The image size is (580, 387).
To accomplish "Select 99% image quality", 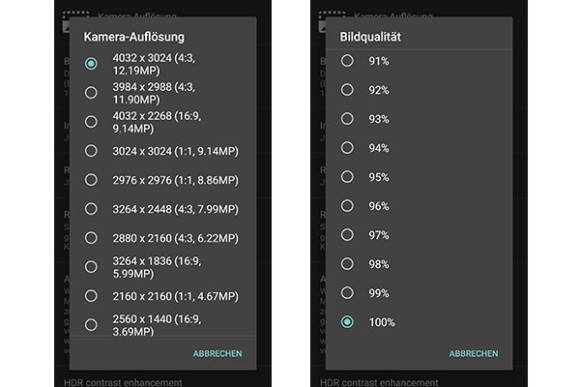I will click(x=419, y=293).
